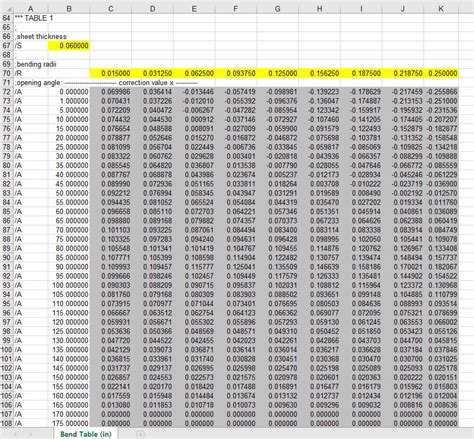Click correction value -0.098981
Image resolution: width=474 pixels, height=439 pixels.
coord(278,92)
